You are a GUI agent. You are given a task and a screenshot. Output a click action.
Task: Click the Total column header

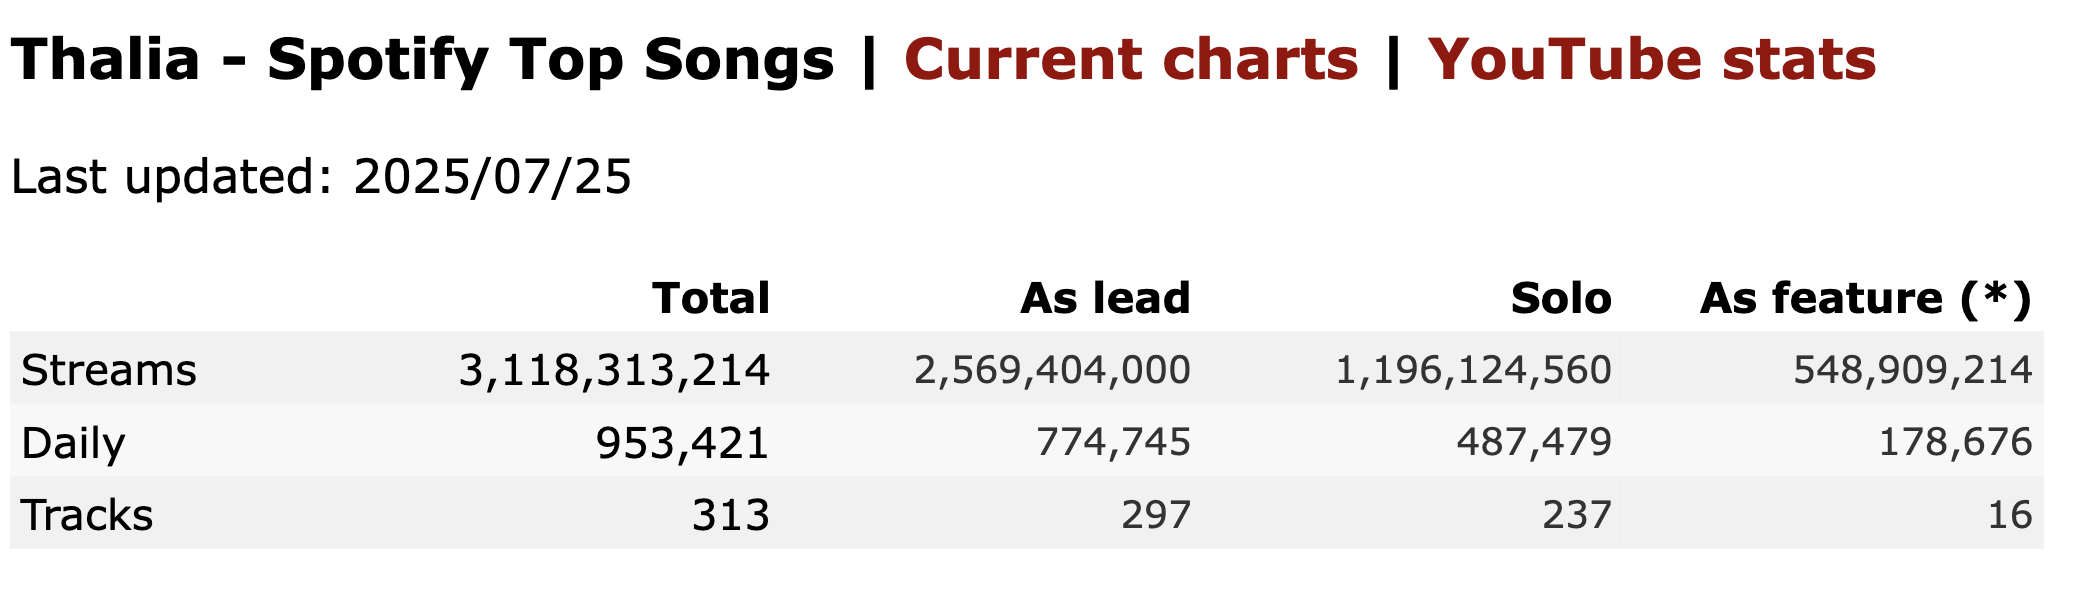(x=711, y=298)
